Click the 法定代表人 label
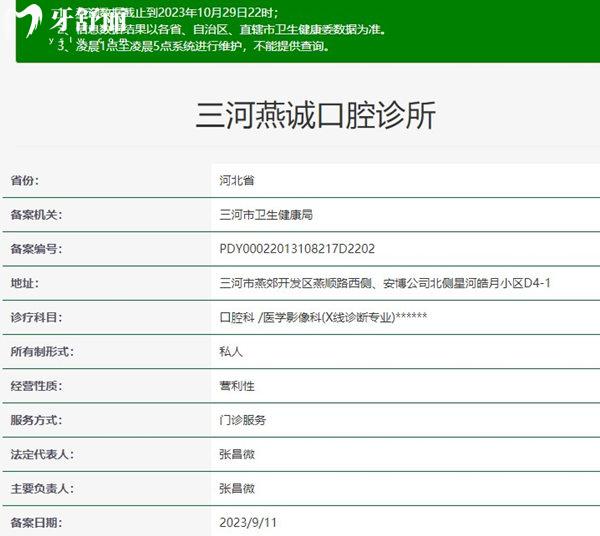Image resolution: width=600 pixels, height=536 pixels. point(42,454)
